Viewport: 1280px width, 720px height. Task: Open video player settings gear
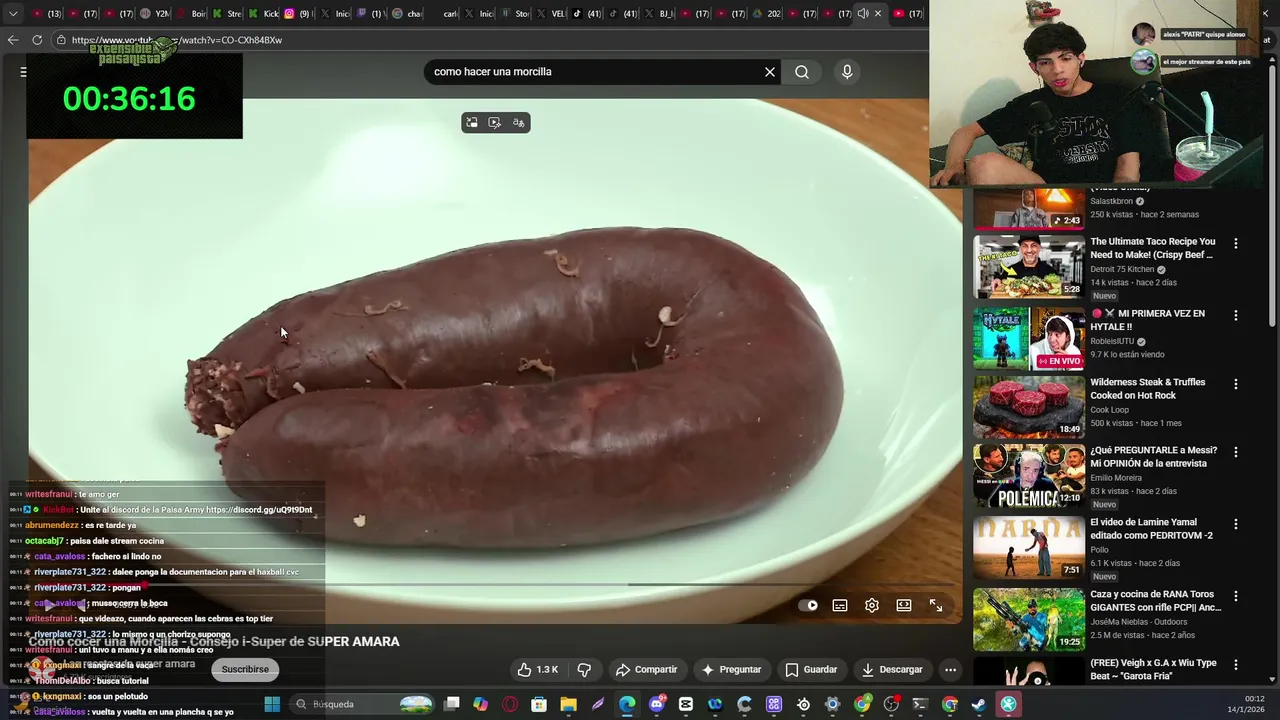click(872, 606)
